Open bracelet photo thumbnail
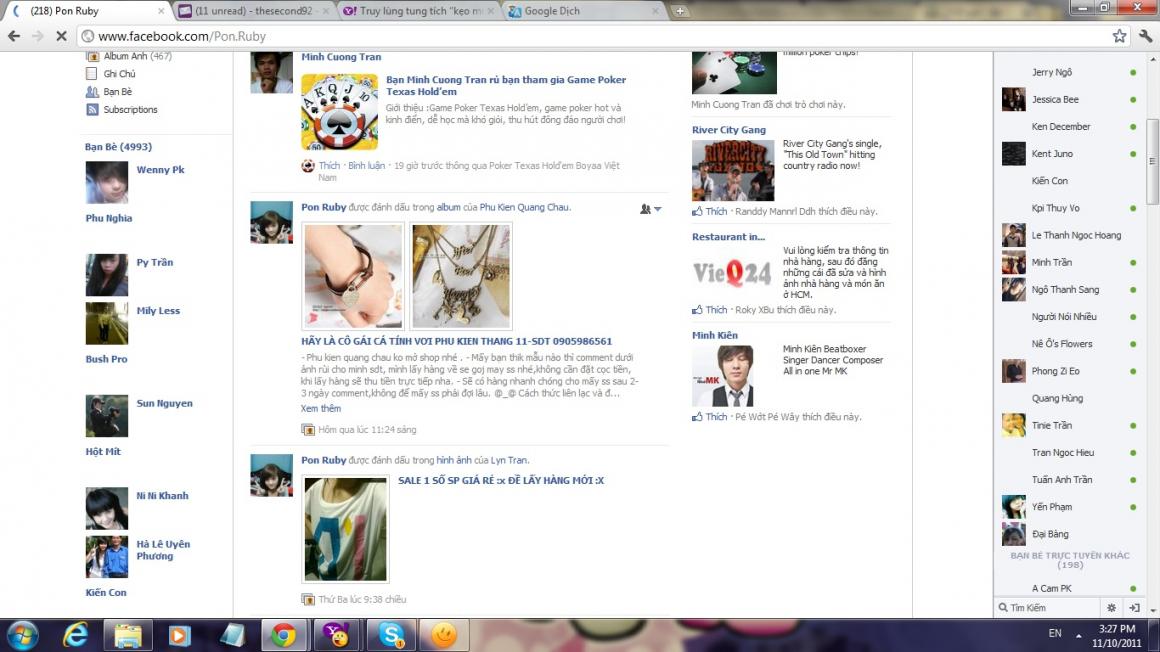Screen dimensions: 1160x652 [353, 276]
